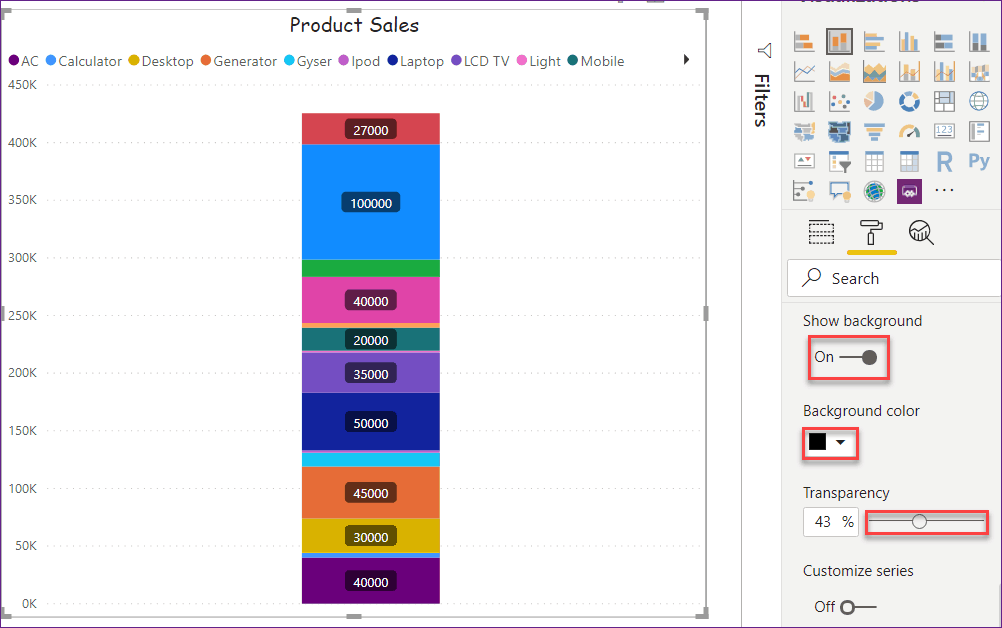Open the Analytics pane tab
Screen dimensions: 1002x628
tap(920, 232)
